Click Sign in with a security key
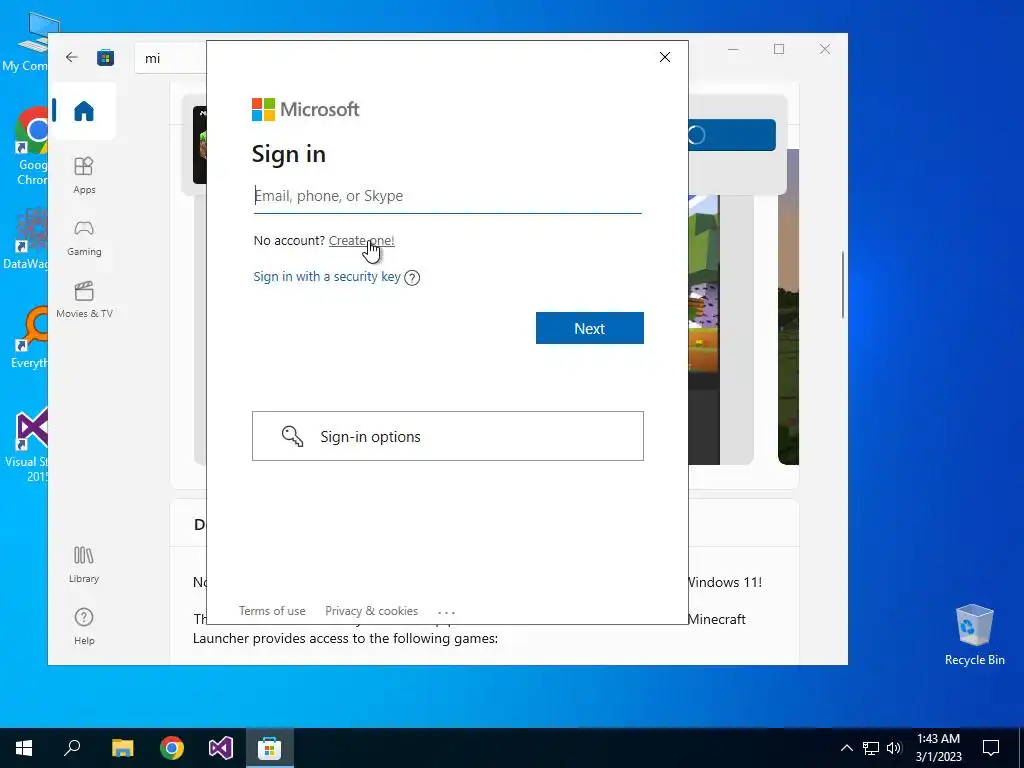 pyautogui.click(x=327, y=276)
